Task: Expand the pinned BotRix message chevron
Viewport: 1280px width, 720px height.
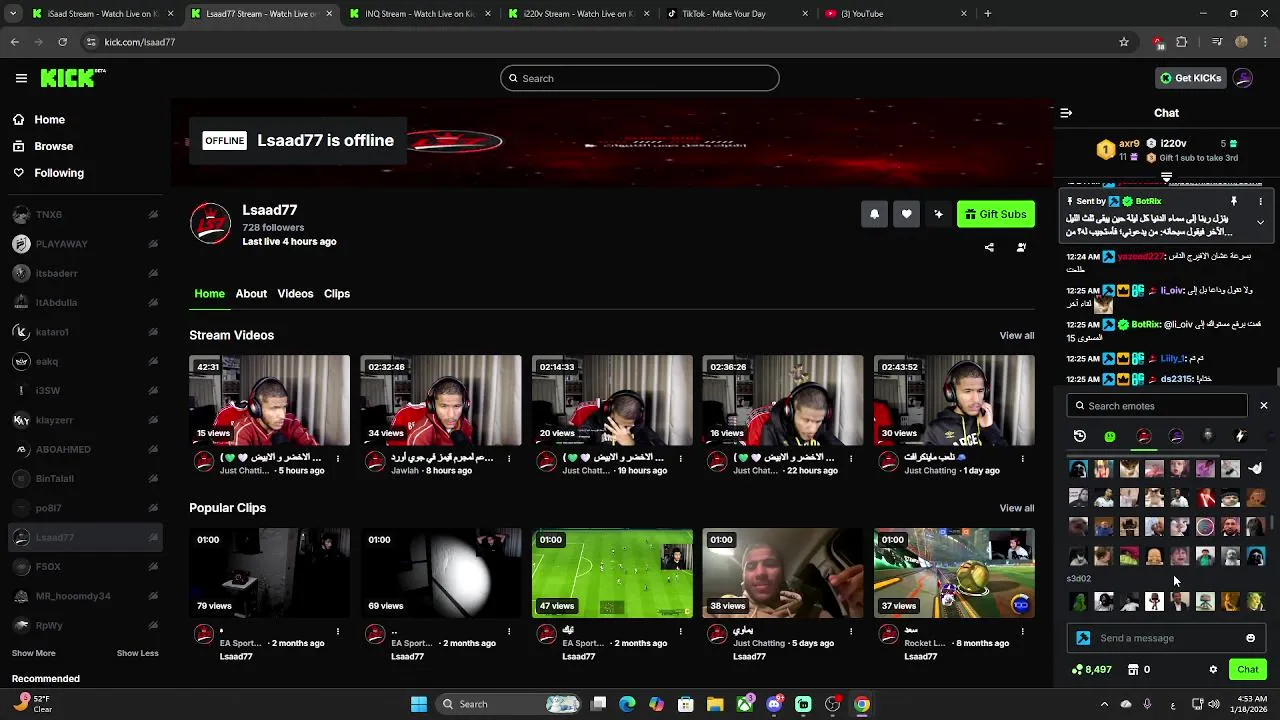Action: [x=1260, y=222]
